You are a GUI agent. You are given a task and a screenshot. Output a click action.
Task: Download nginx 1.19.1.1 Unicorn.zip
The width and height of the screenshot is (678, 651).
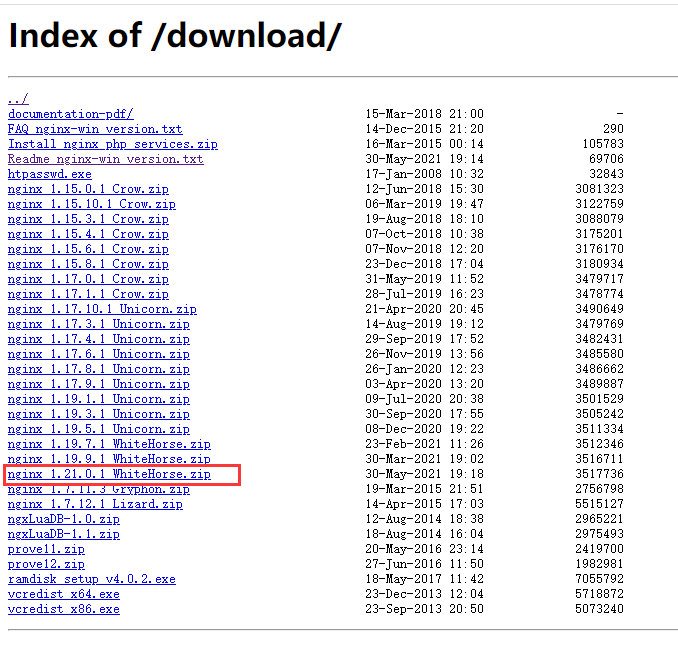coord(99,399)
